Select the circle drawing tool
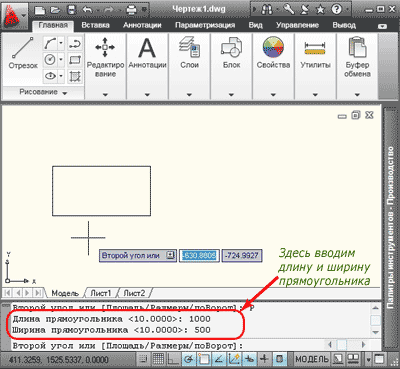This screenshot has width=400, height=369. 50,60
